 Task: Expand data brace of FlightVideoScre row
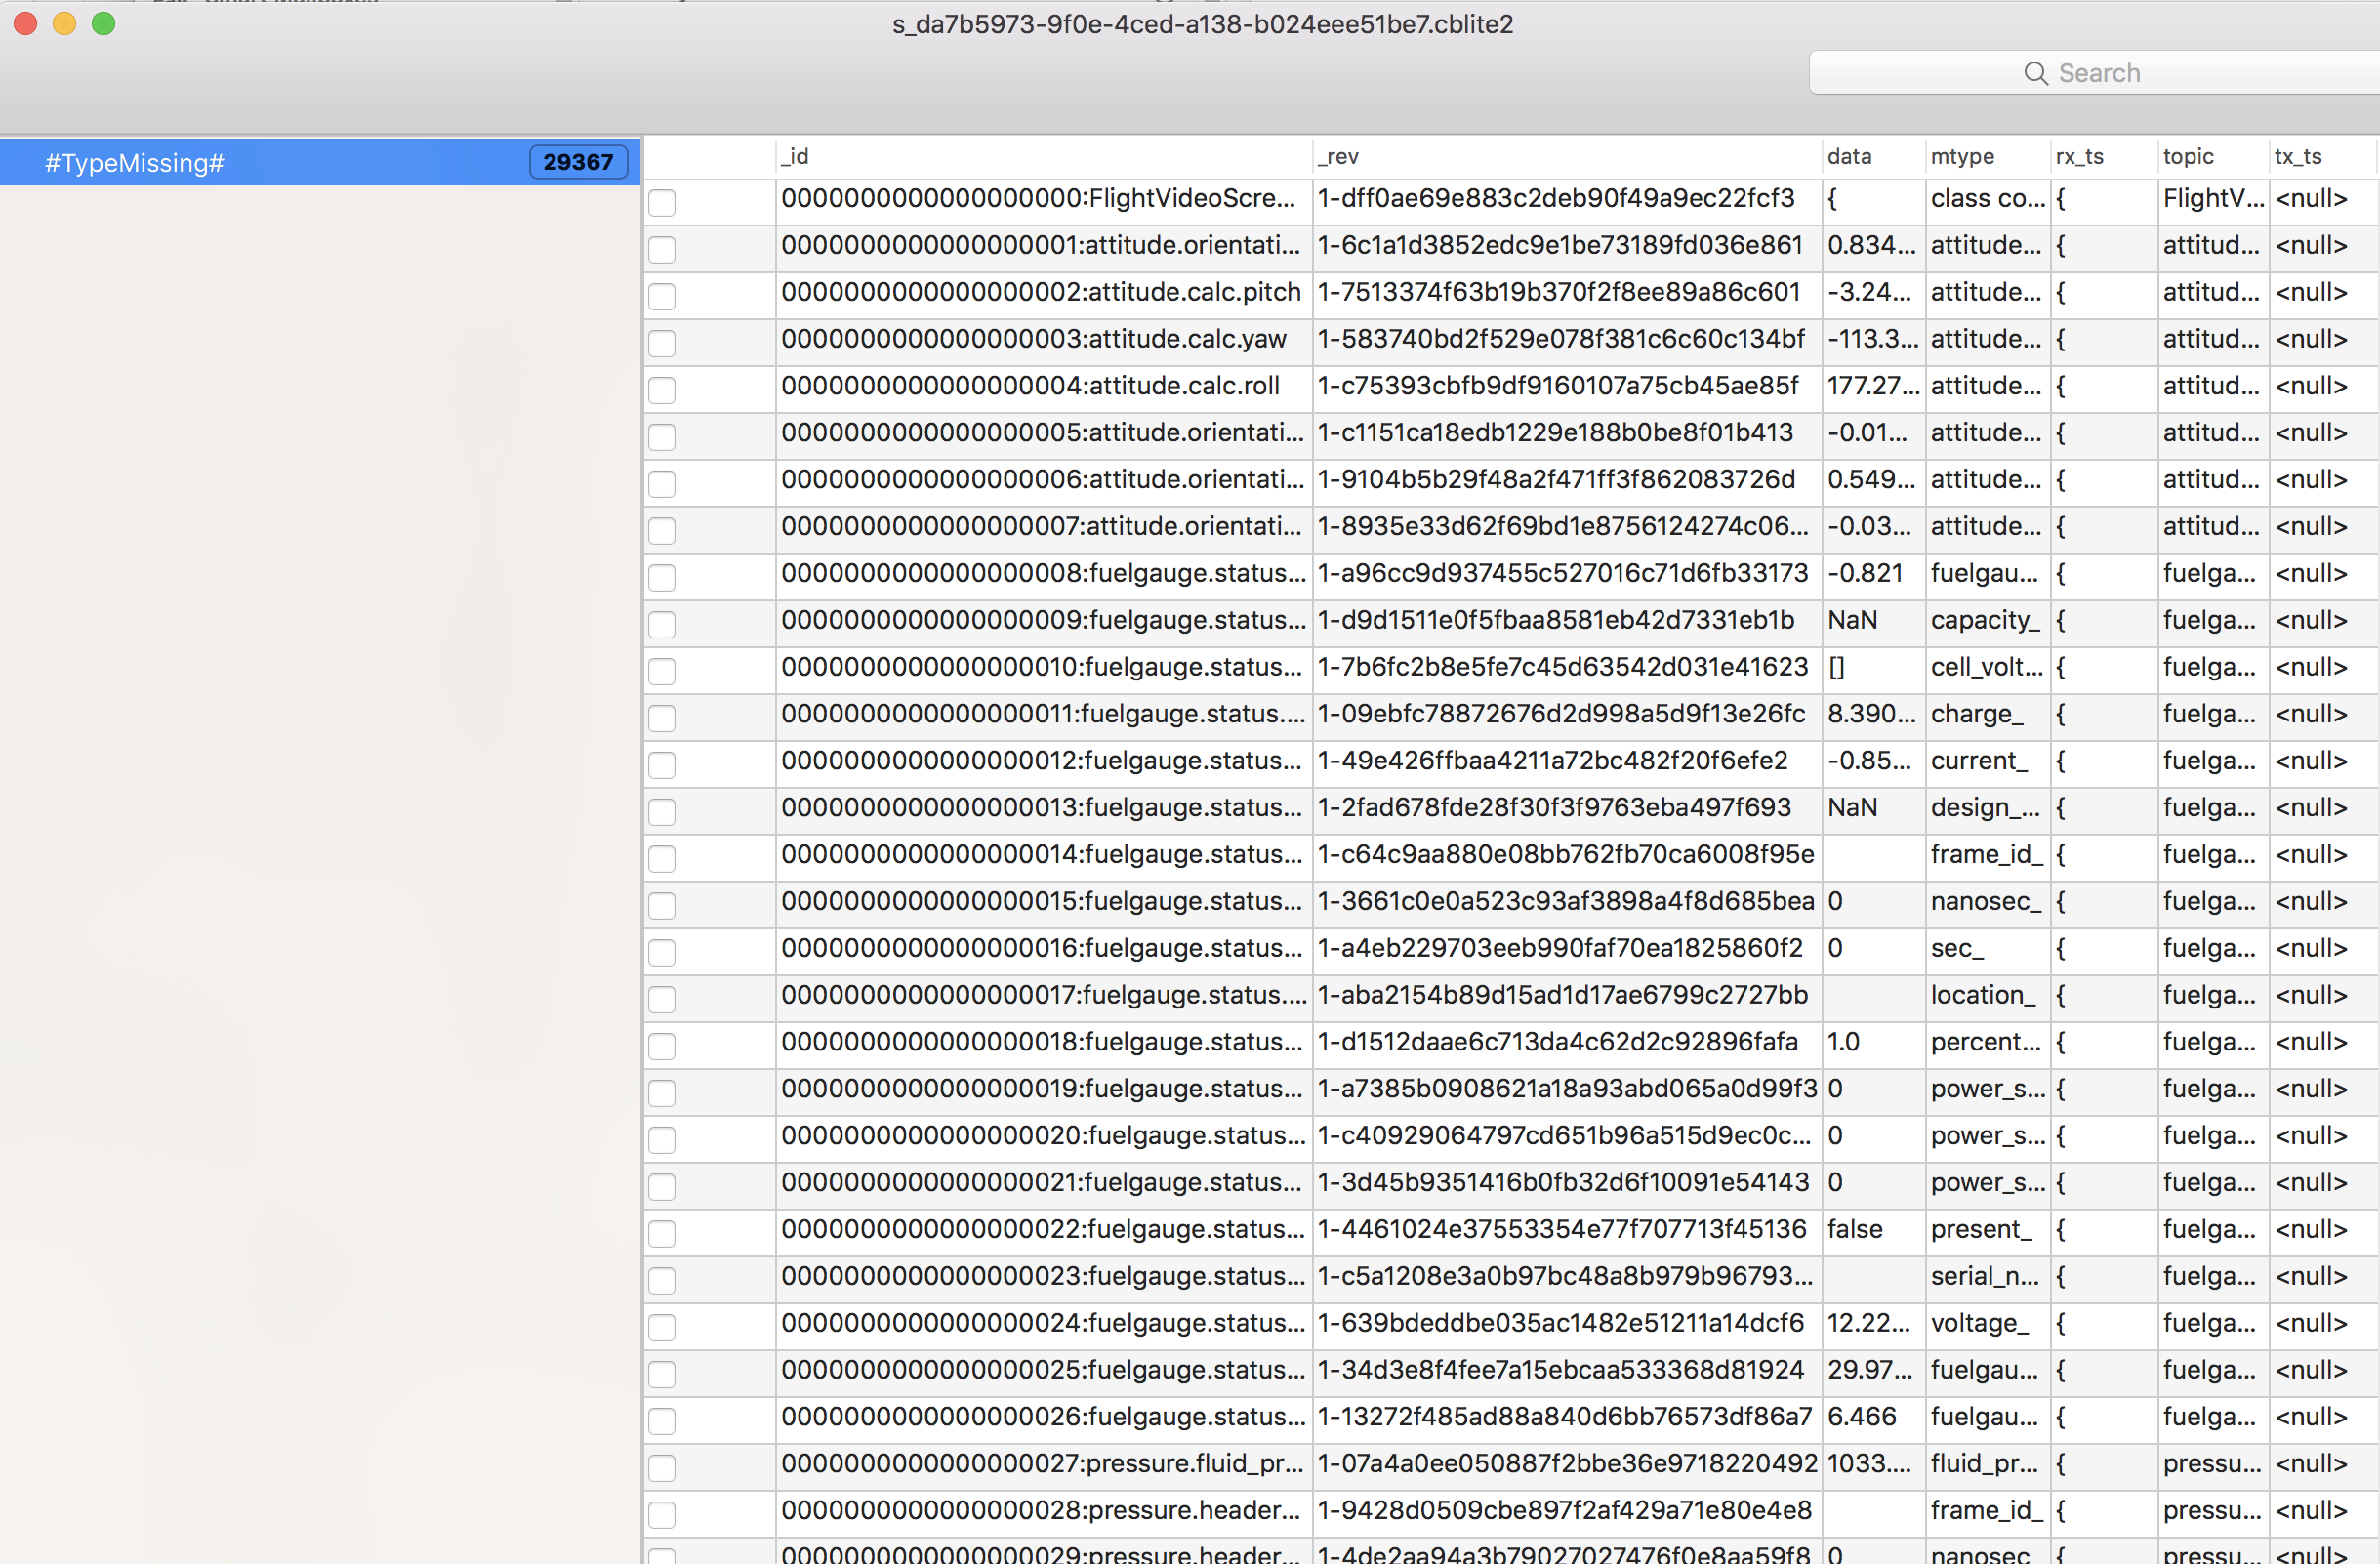tap(1832, 199)
